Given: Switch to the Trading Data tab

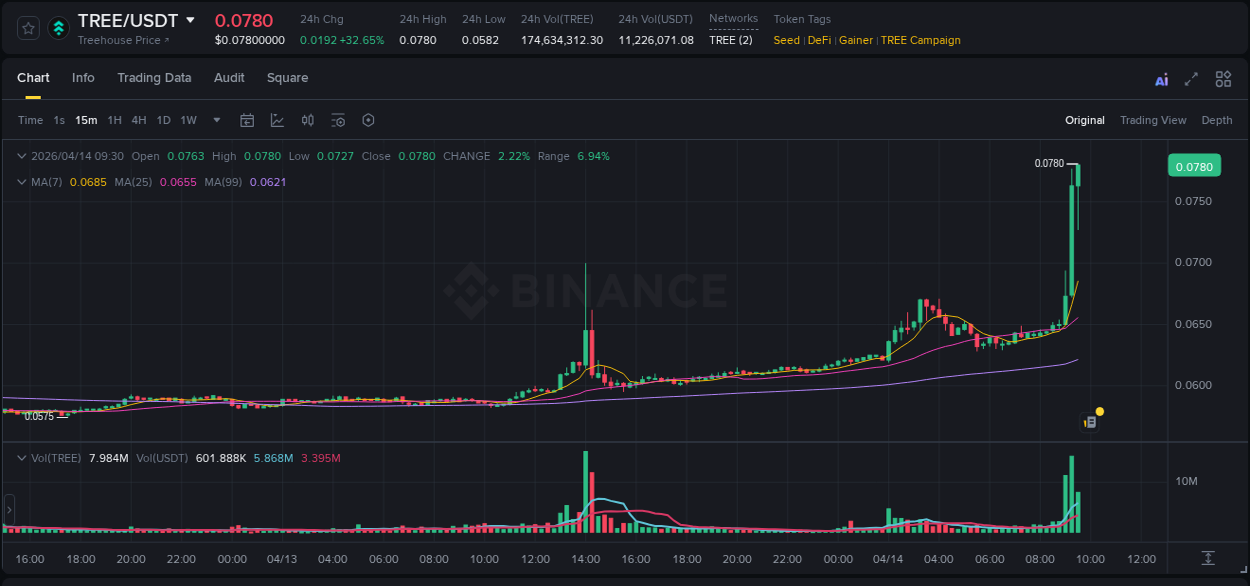Looking at the screenshot, I should [x=154, y=78].
